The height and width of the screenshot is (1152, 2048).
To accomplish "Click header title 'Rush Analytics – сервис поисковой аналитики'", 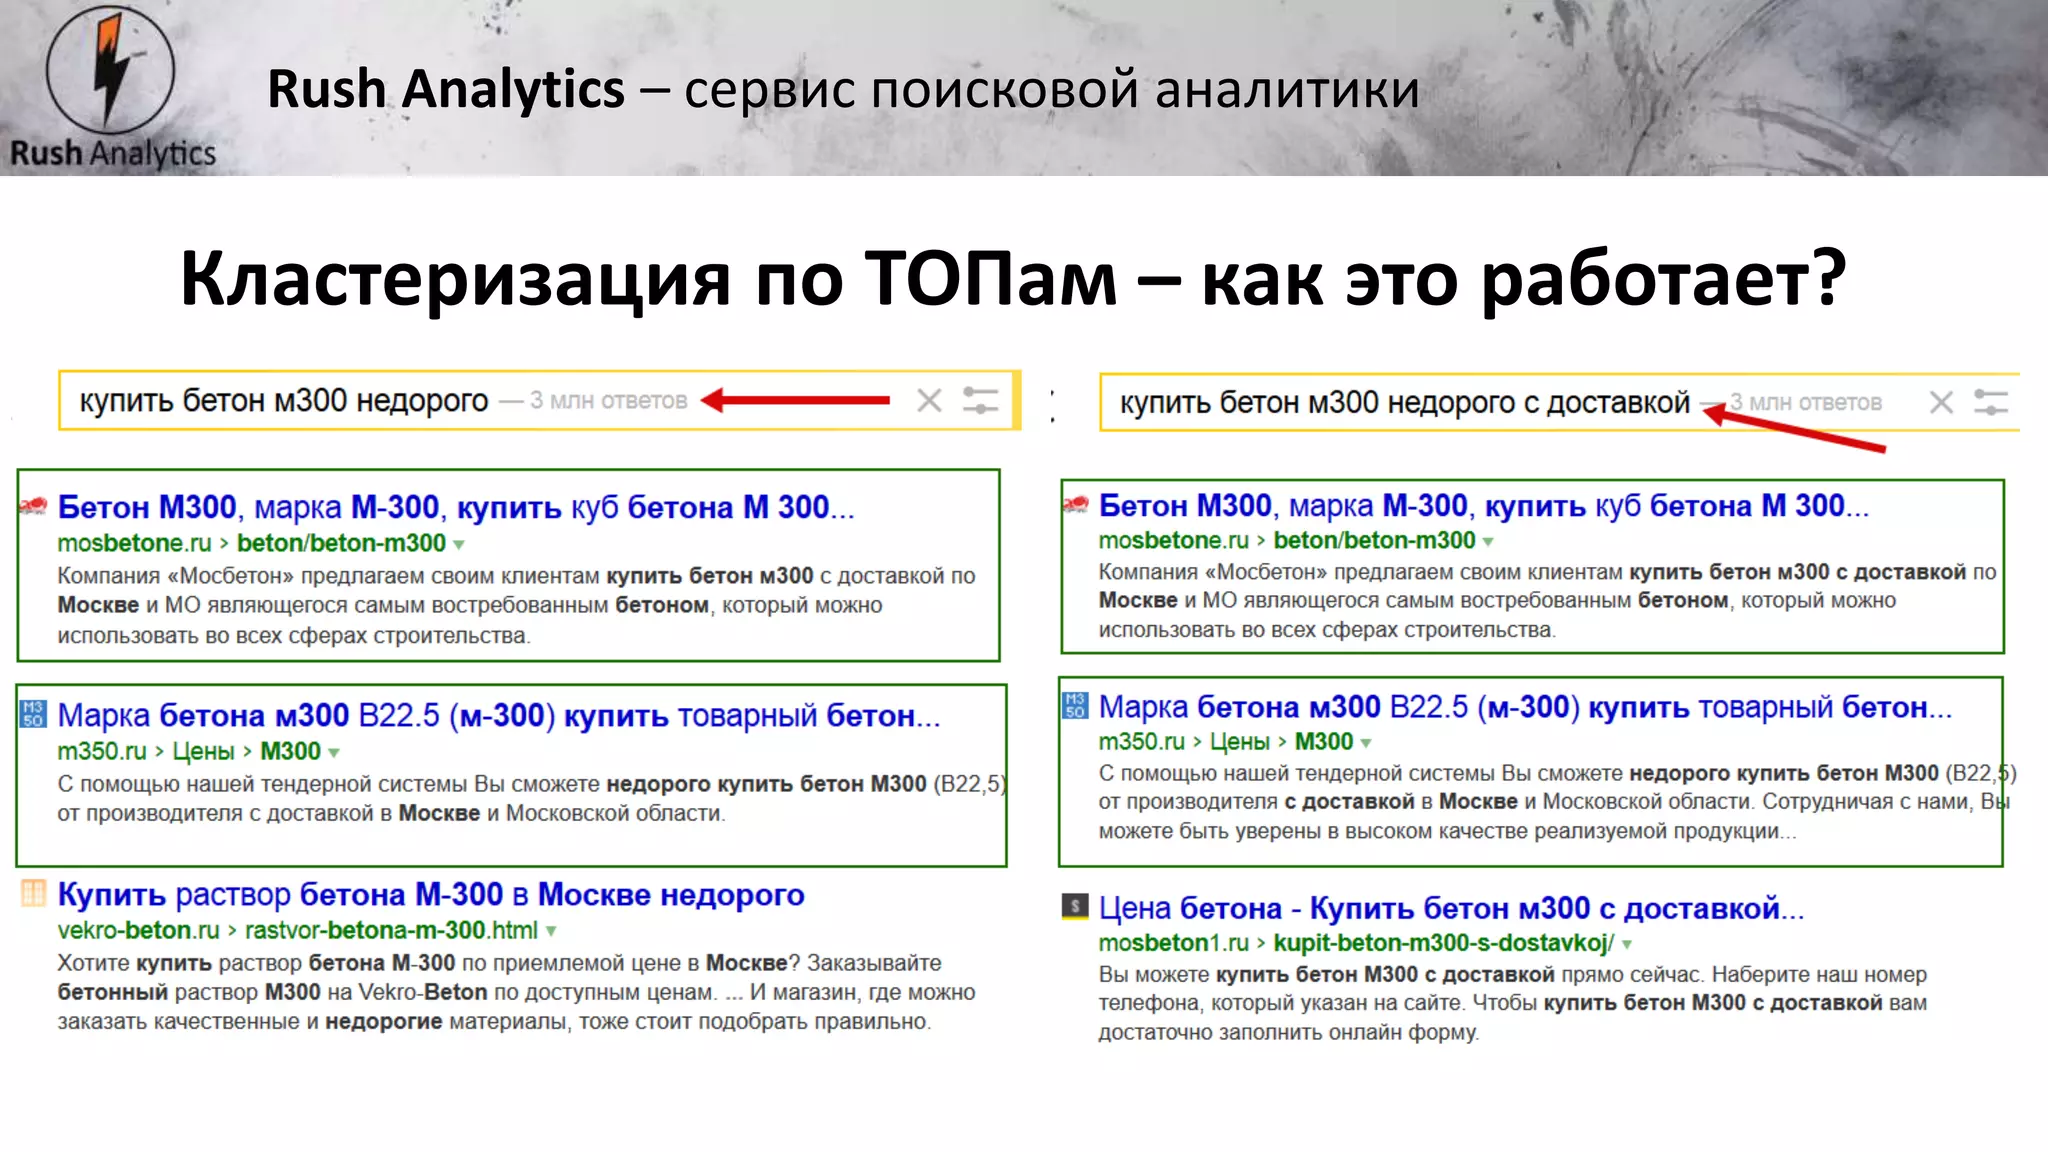I will pos(843,89).
